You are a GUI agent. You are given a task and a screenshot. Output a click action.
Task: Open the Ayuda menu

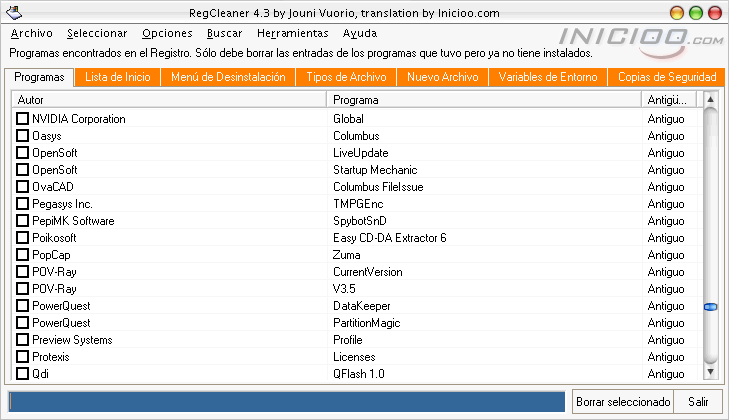[x=360, y=33]
